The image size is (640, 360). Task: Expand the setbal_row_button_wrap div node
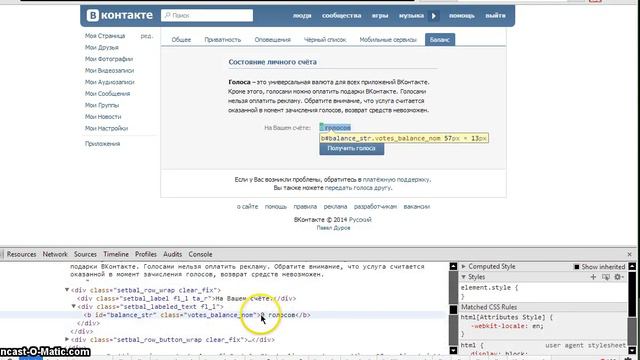pos(67,340)
